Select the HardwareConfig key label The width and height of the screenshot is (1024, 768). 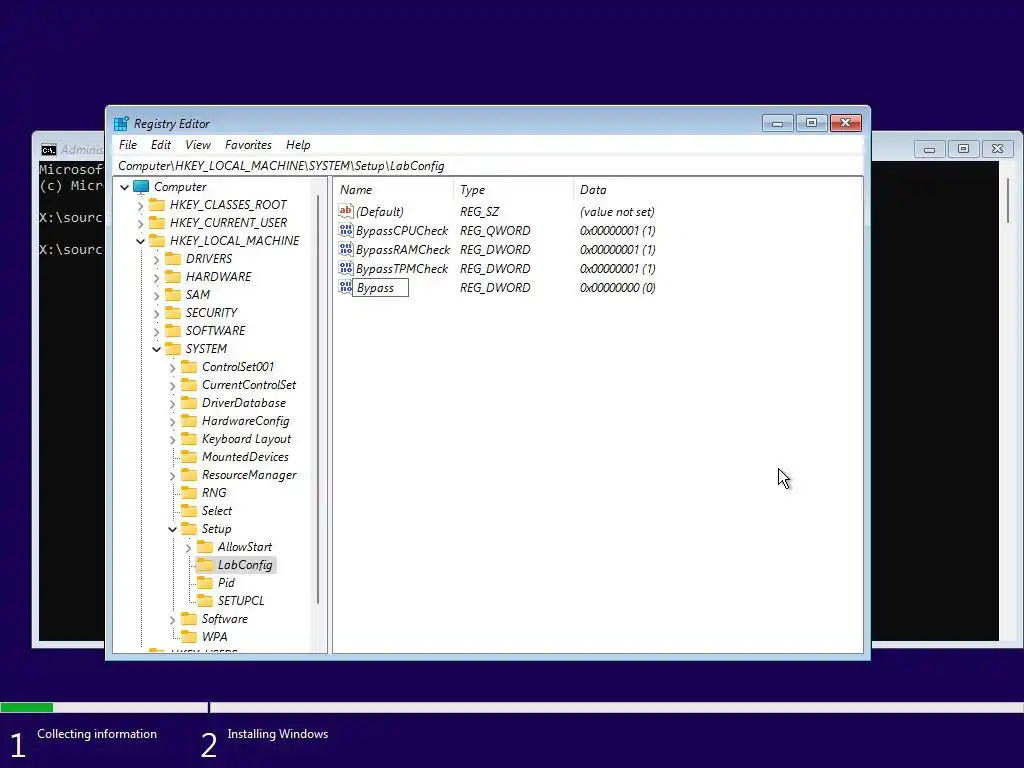tap(246, 421)
